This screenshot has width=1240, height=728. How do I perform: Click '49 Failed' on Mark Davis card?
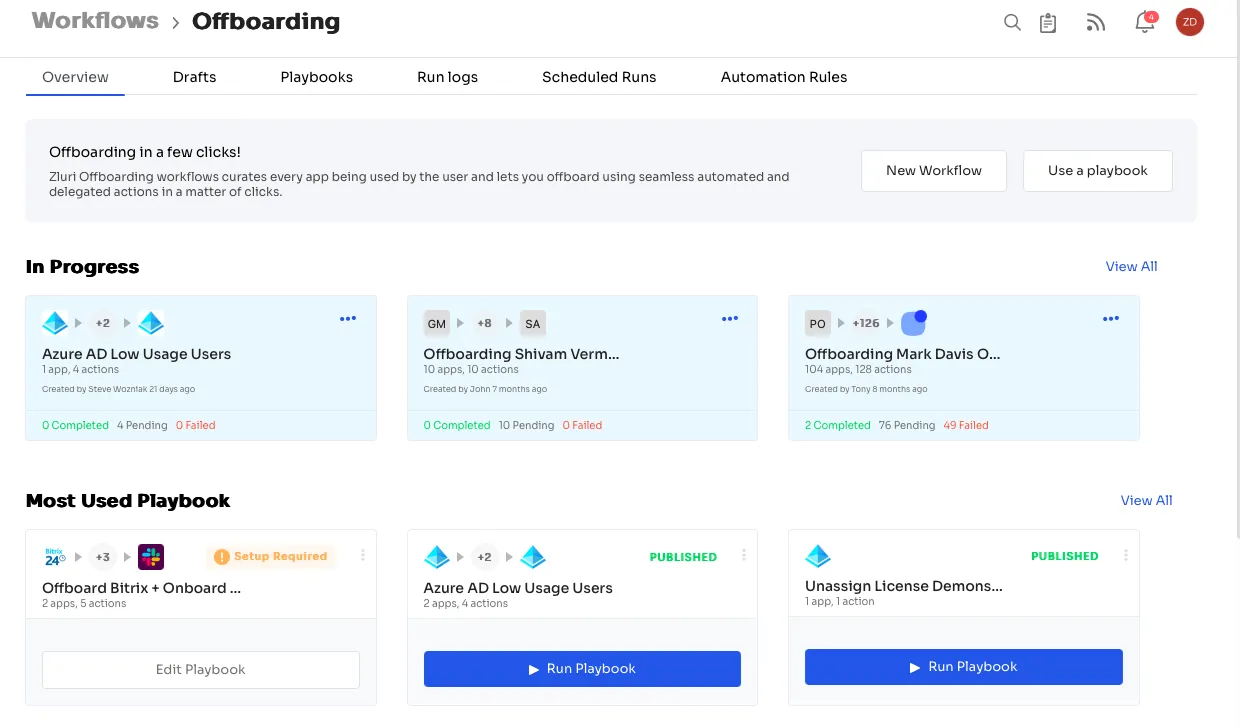pos(965,425)
